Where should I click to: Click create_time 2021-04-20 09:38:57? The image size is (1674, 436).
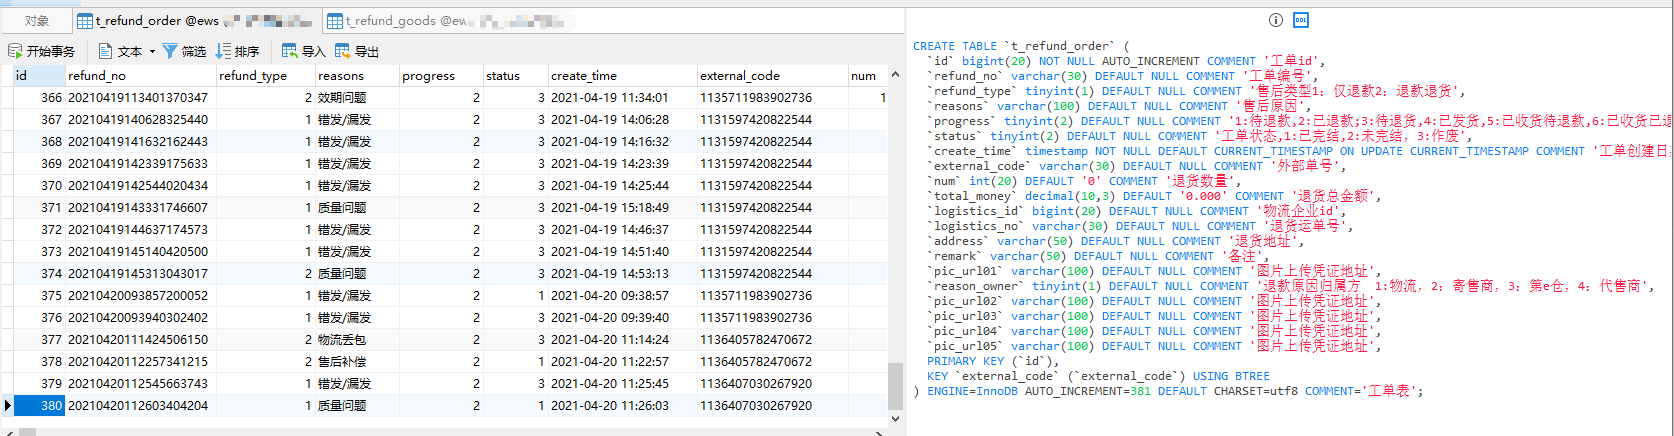622,295
